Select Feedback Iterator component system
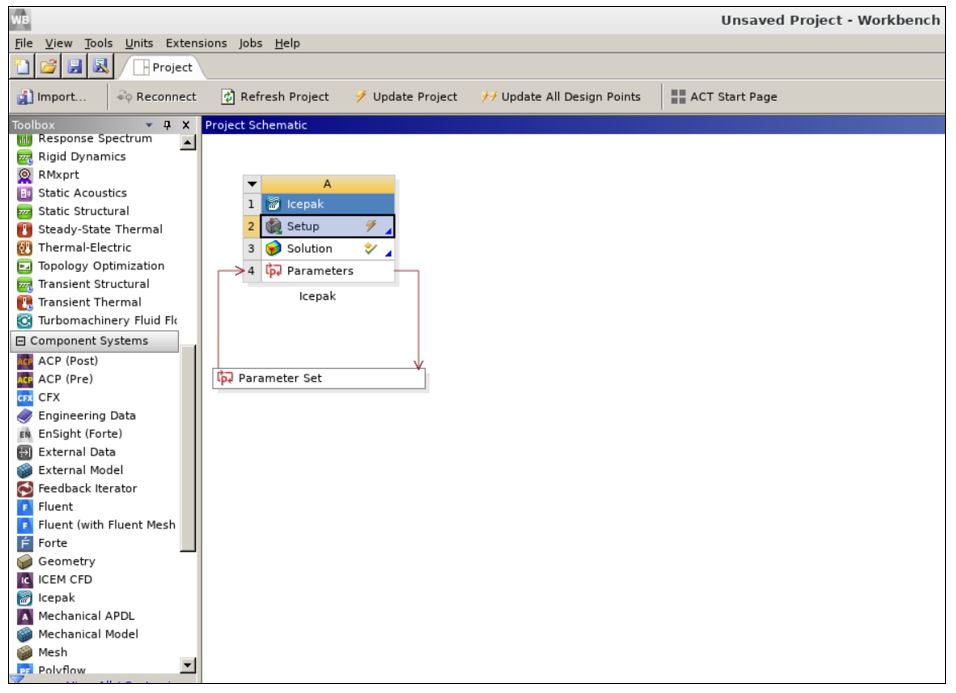This screenshot has width=956, height=693. 87,489
